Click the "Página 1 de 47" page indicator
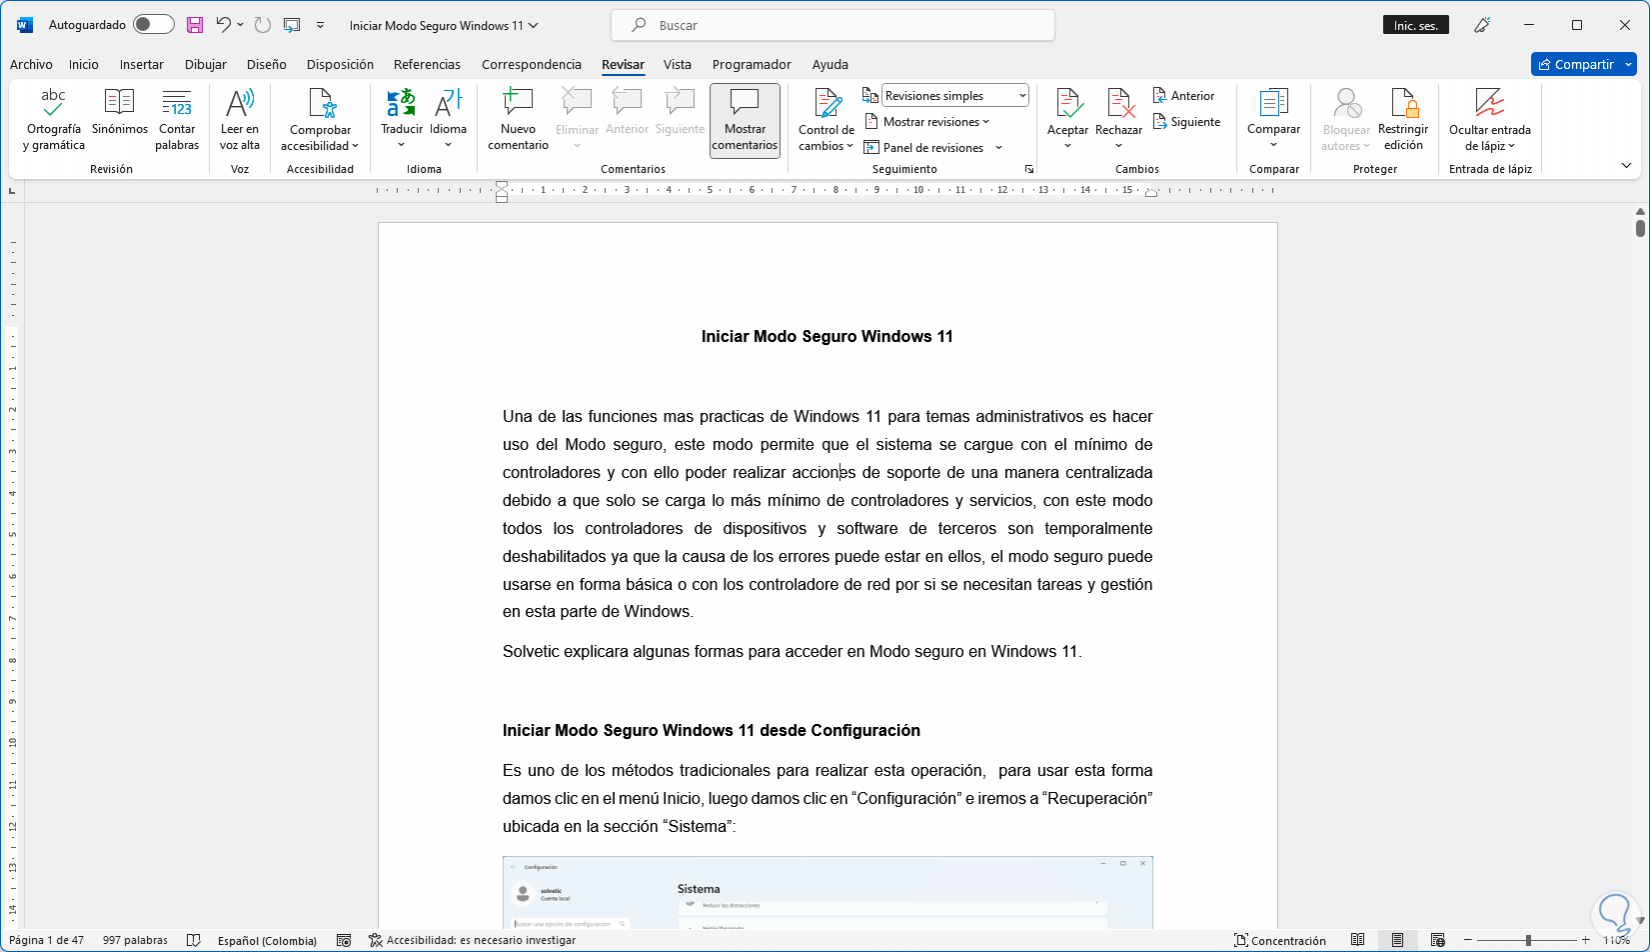Image resolution: width=1650 pixels, height=952 pixels. tap(46, 940)
